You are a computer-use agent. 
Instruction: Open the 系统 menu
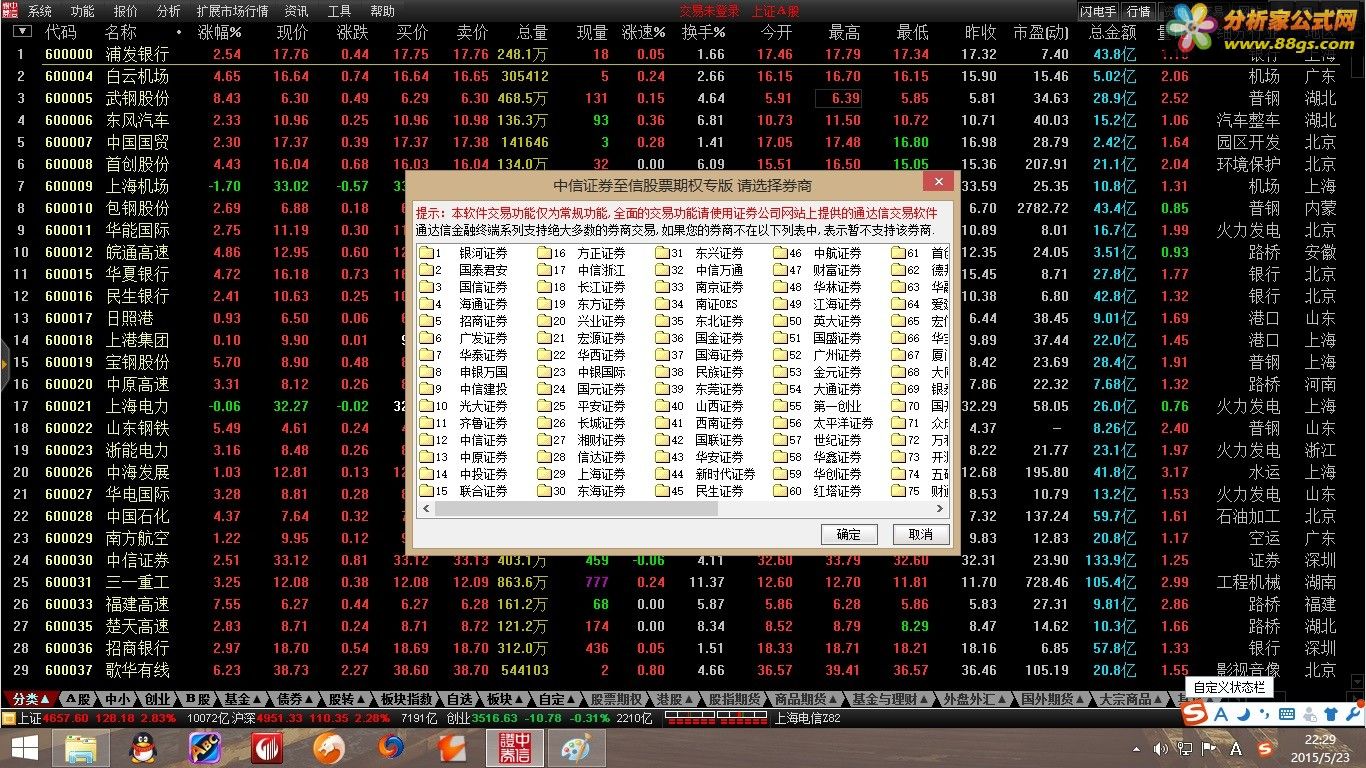click(40, 11)
